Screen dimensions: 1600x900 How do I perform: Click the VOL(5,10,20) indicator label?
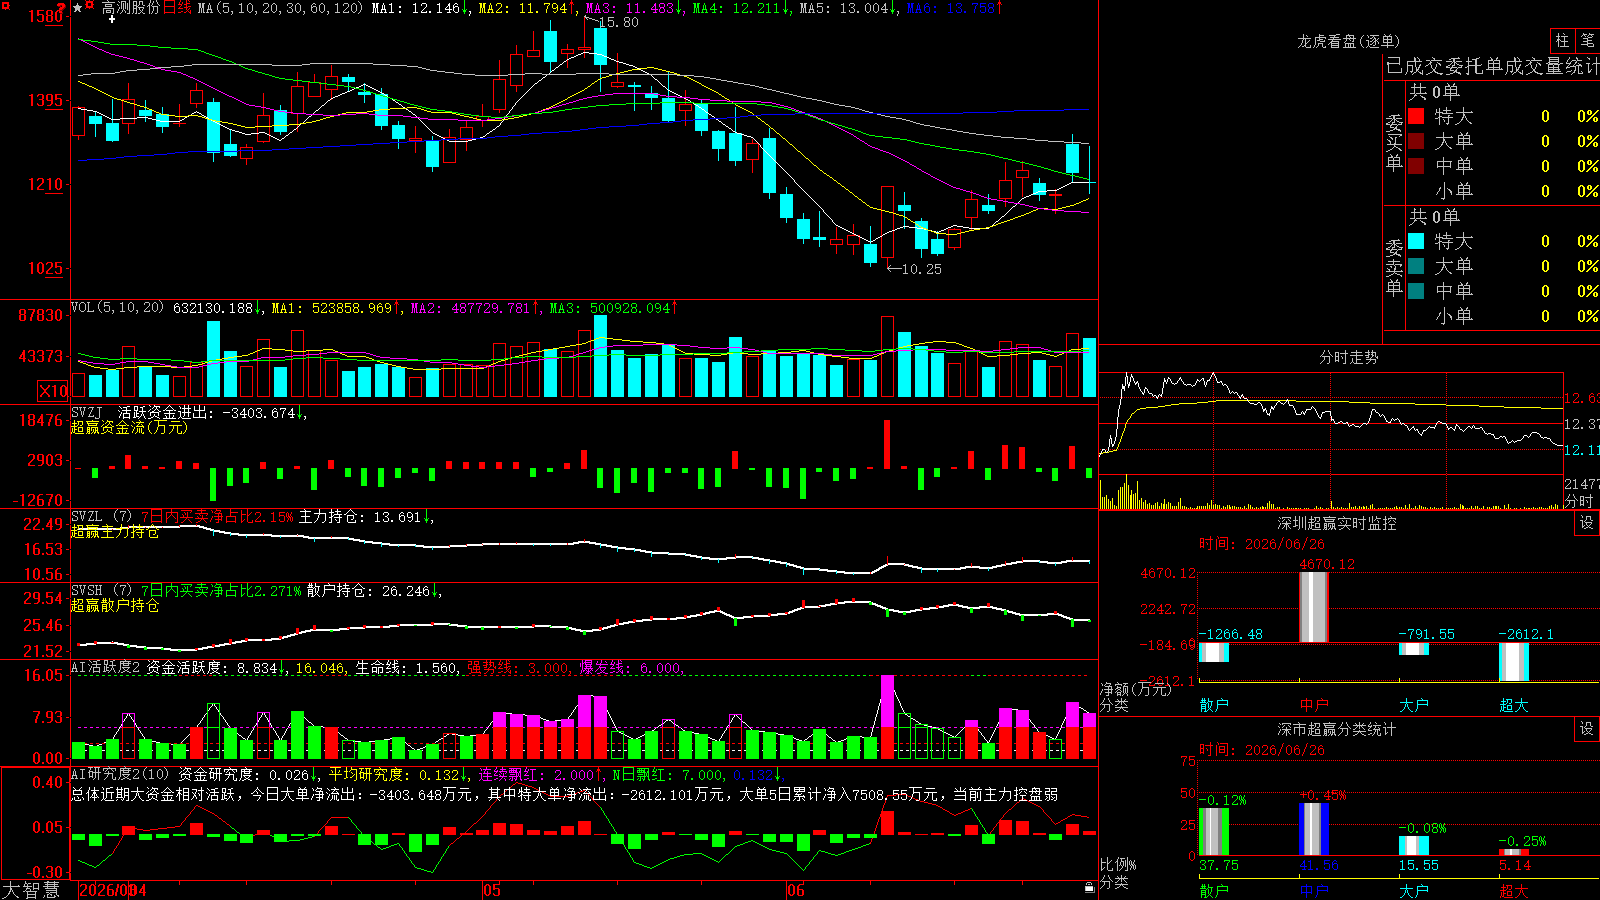(x=117, y=308)
